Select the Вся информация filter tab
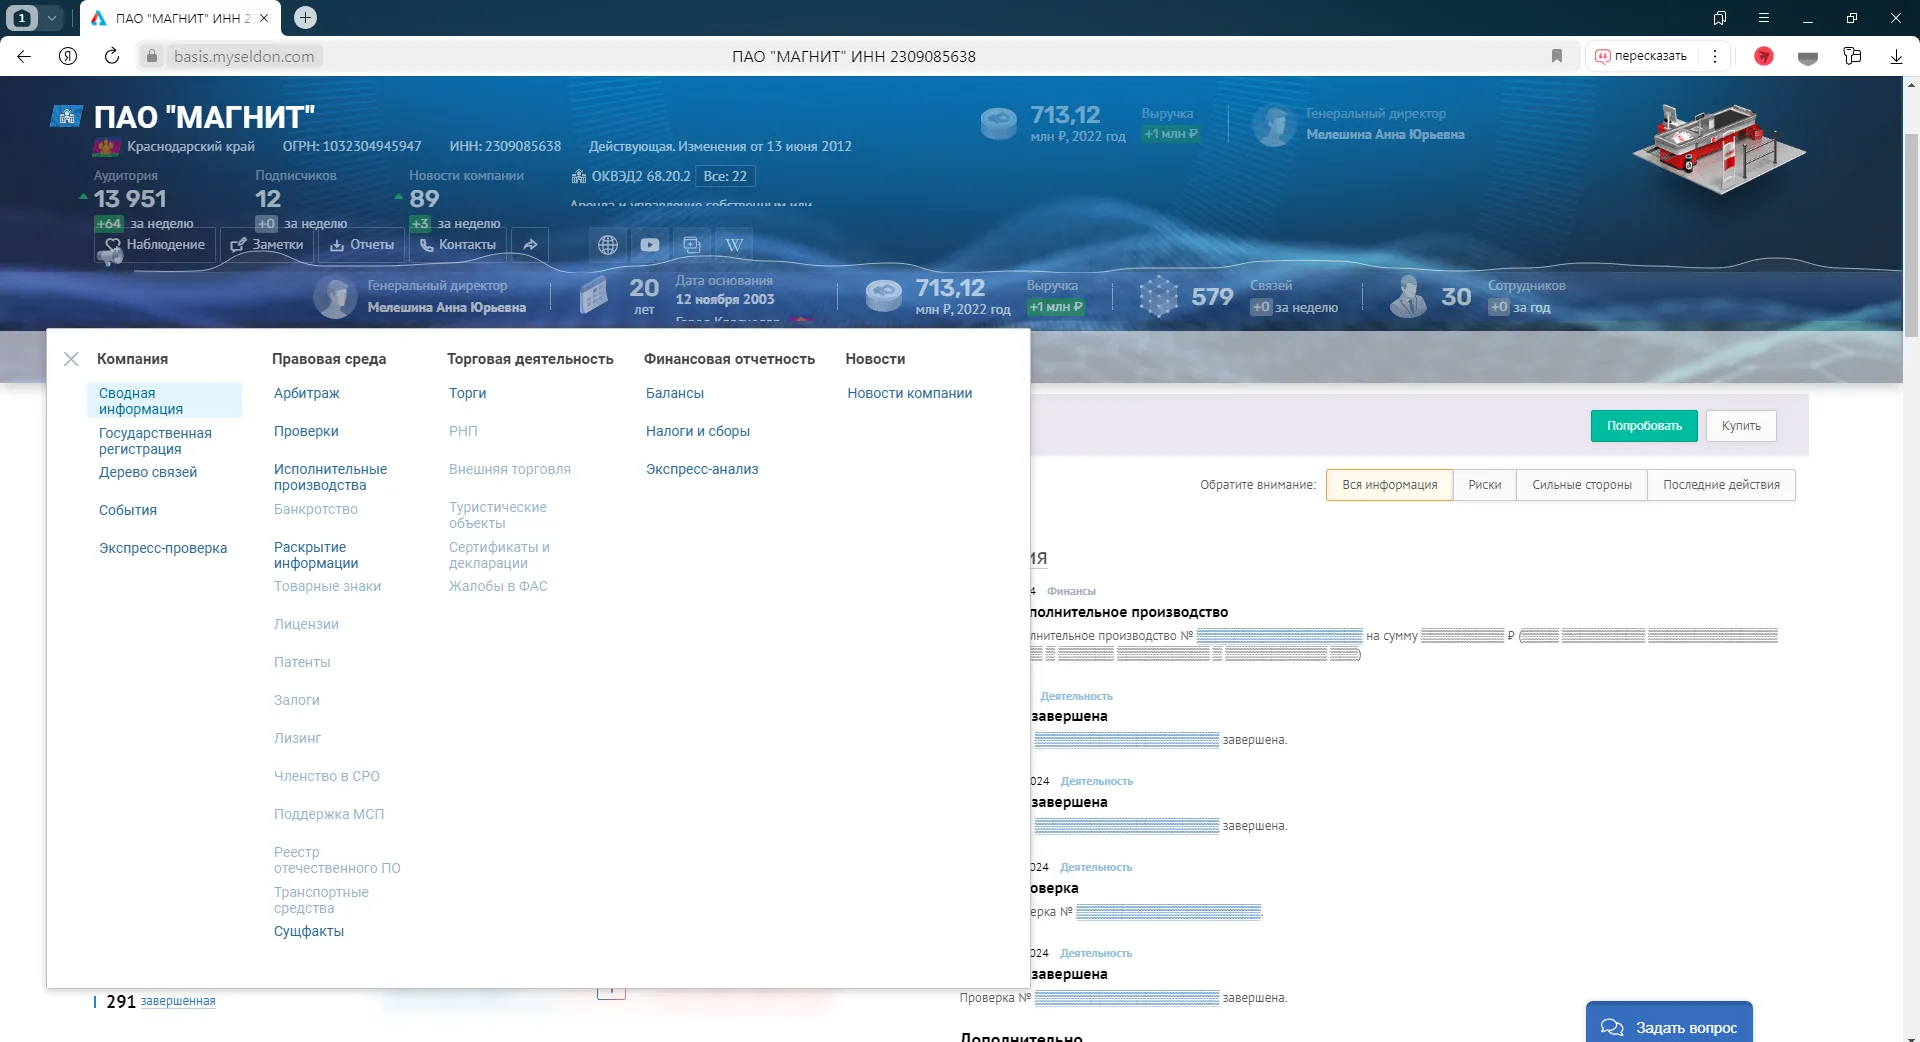Image resolution: width=1920 pixels, height=1042 pixels. pos(1390,485)
